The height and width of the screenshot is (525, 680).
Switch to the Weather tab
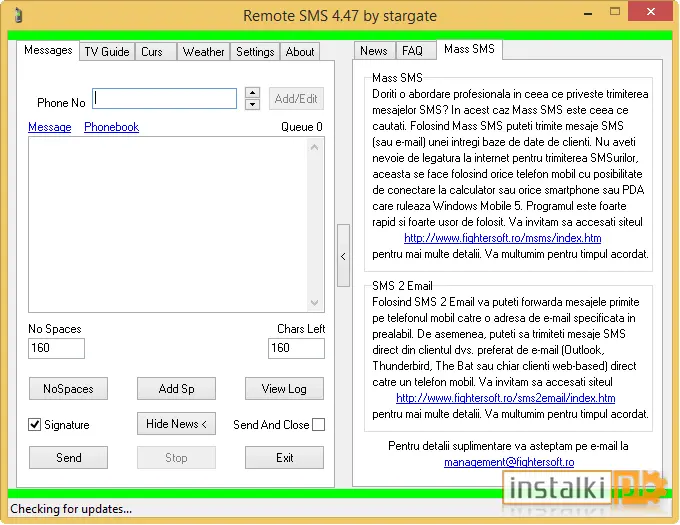(x=203, y=52)
